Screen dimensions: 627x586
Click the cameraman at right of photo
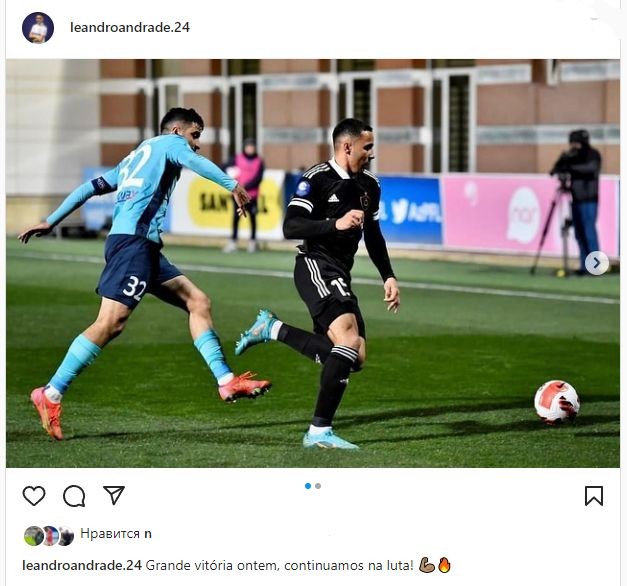click(576, 202)
